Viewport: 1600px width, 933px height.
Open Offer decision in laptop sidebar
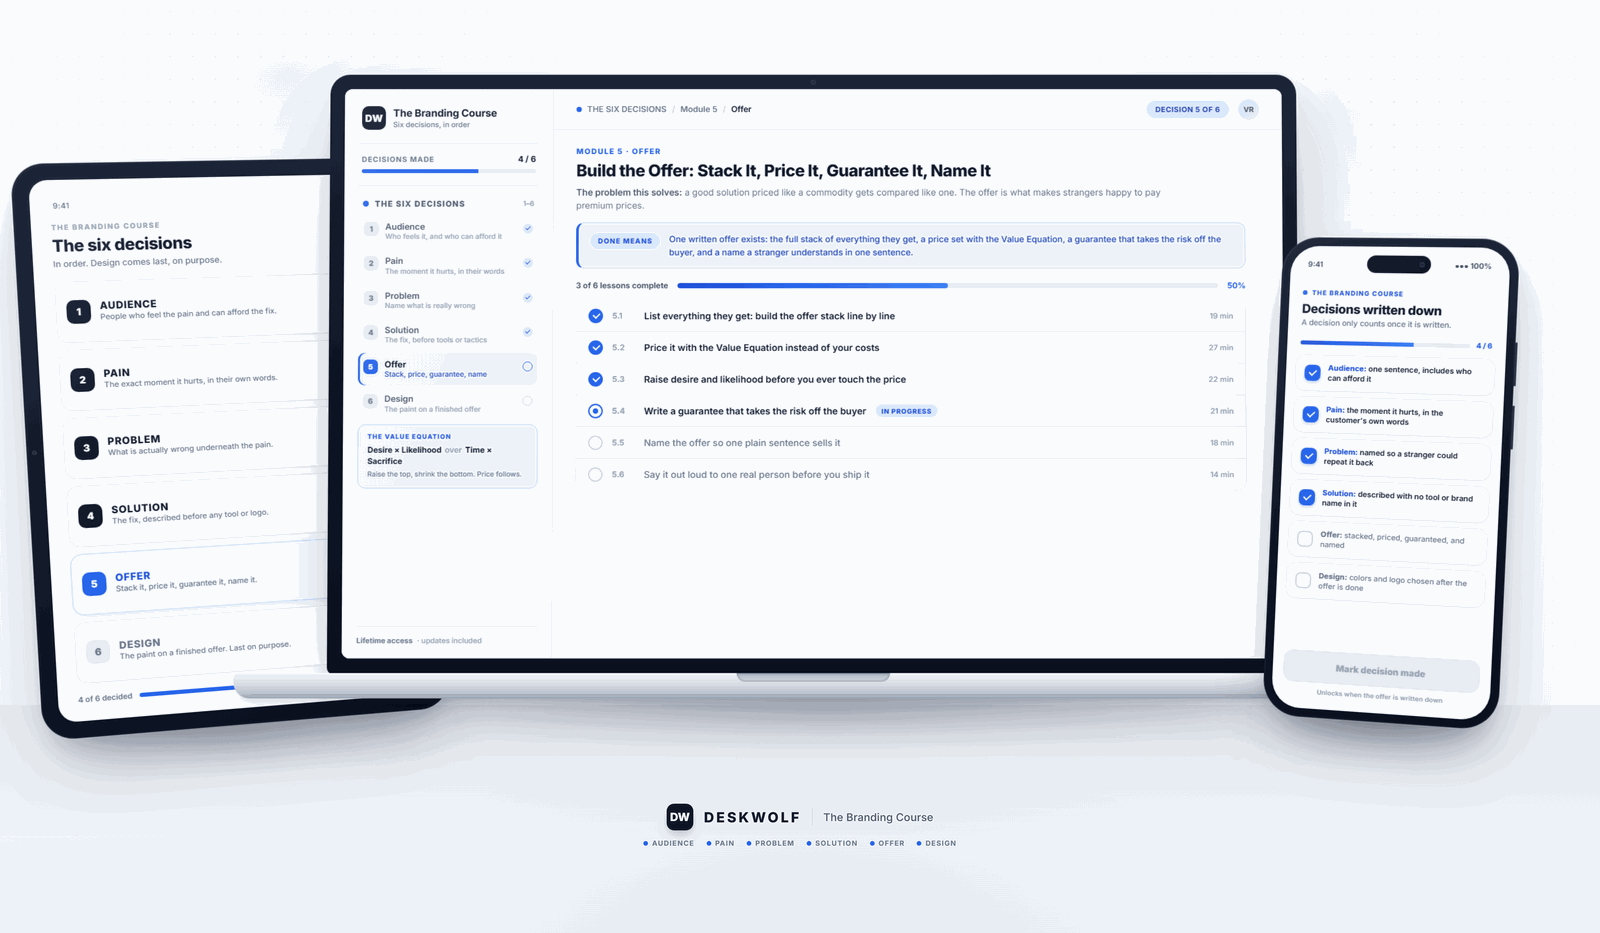tap(448, 368)
